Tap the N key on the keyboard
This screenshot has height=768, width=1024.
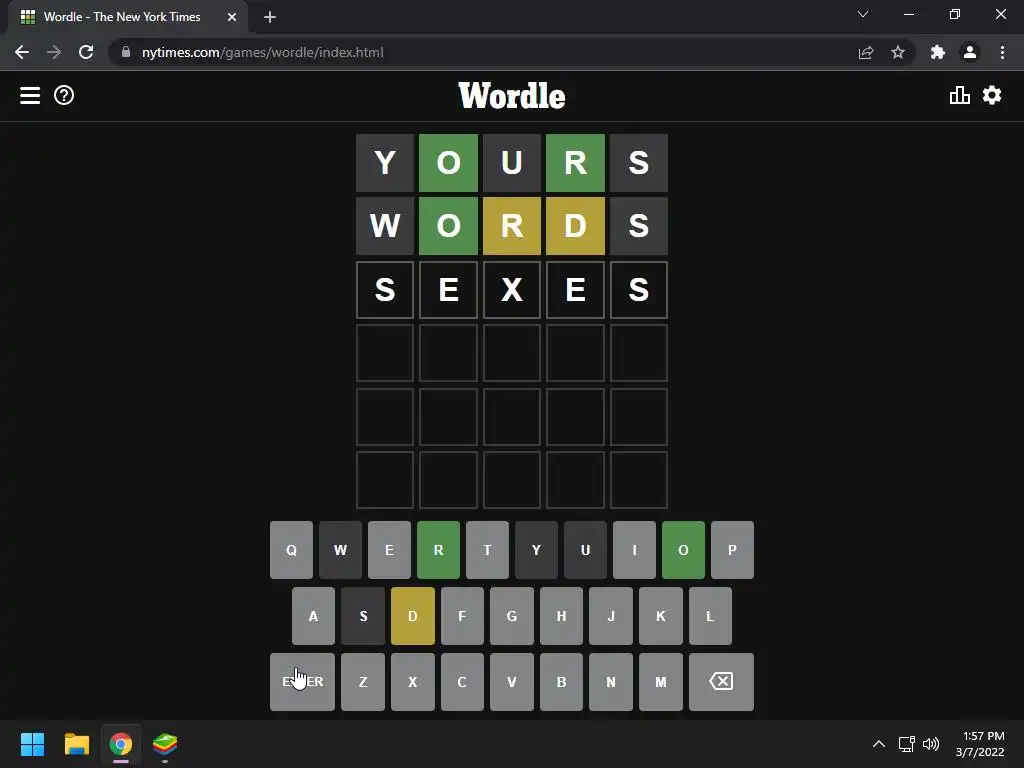click(x=611, y=682)
